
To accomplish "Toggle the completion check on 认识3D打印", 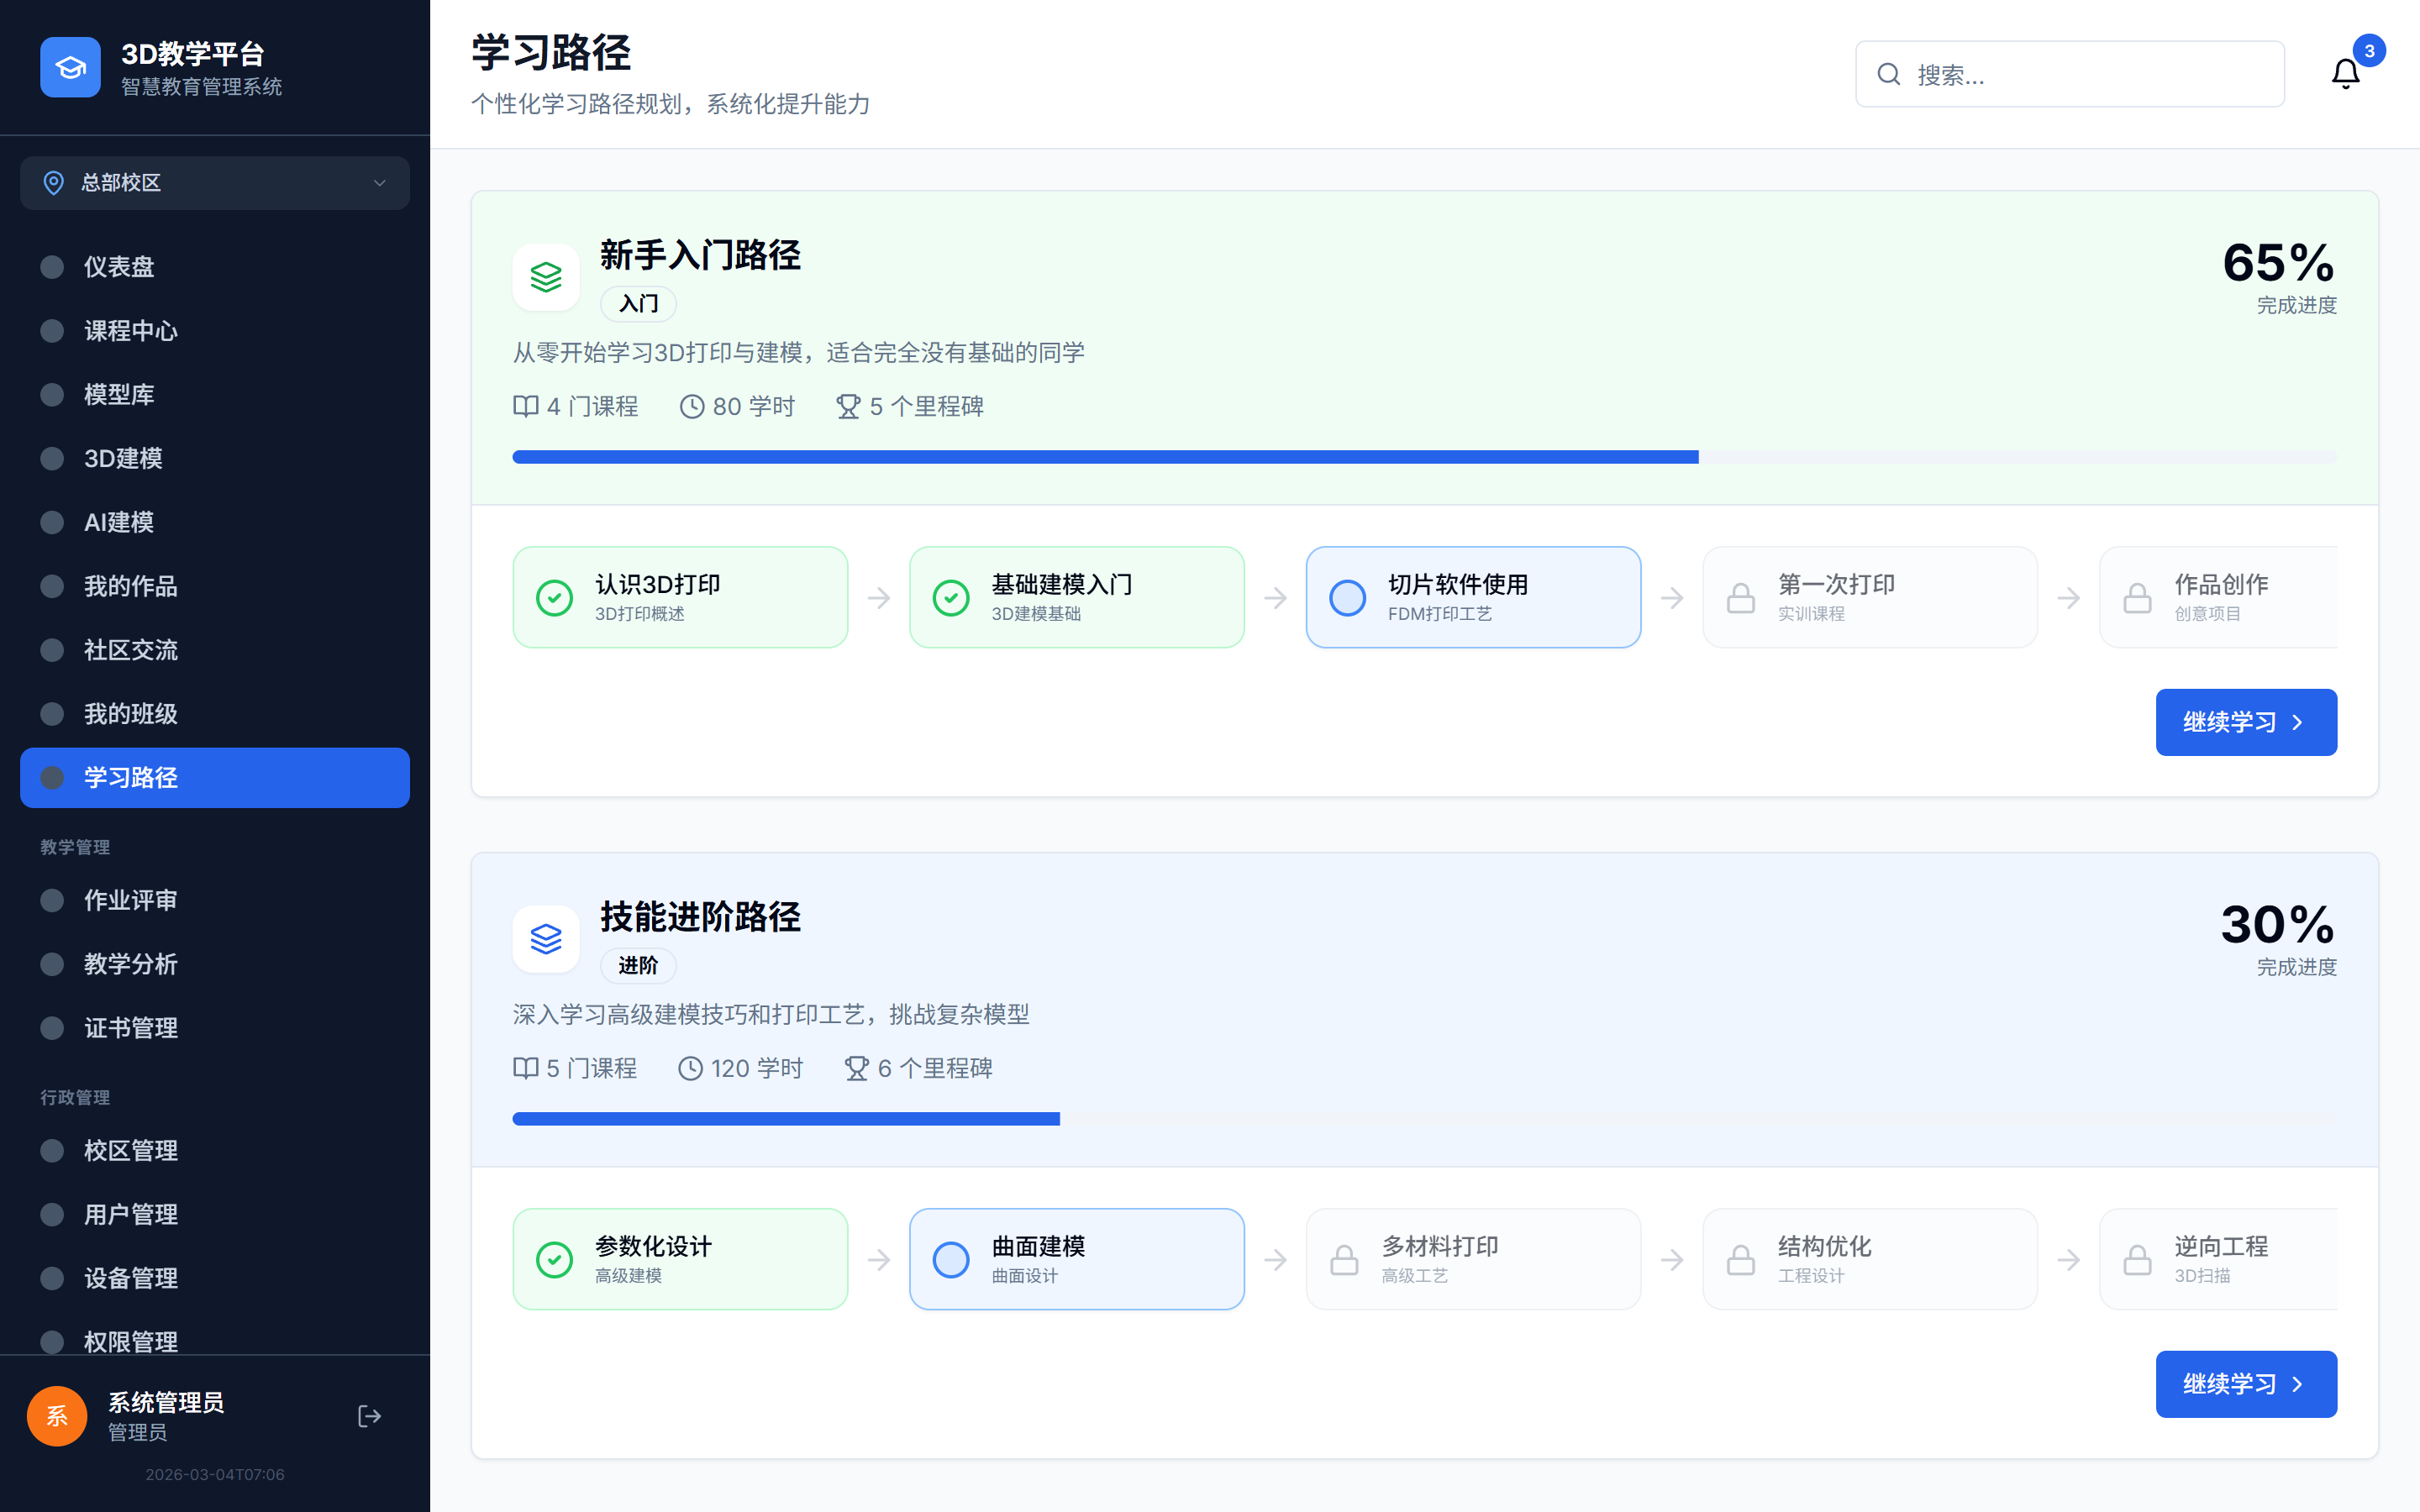I will click(x=555, y=597).
